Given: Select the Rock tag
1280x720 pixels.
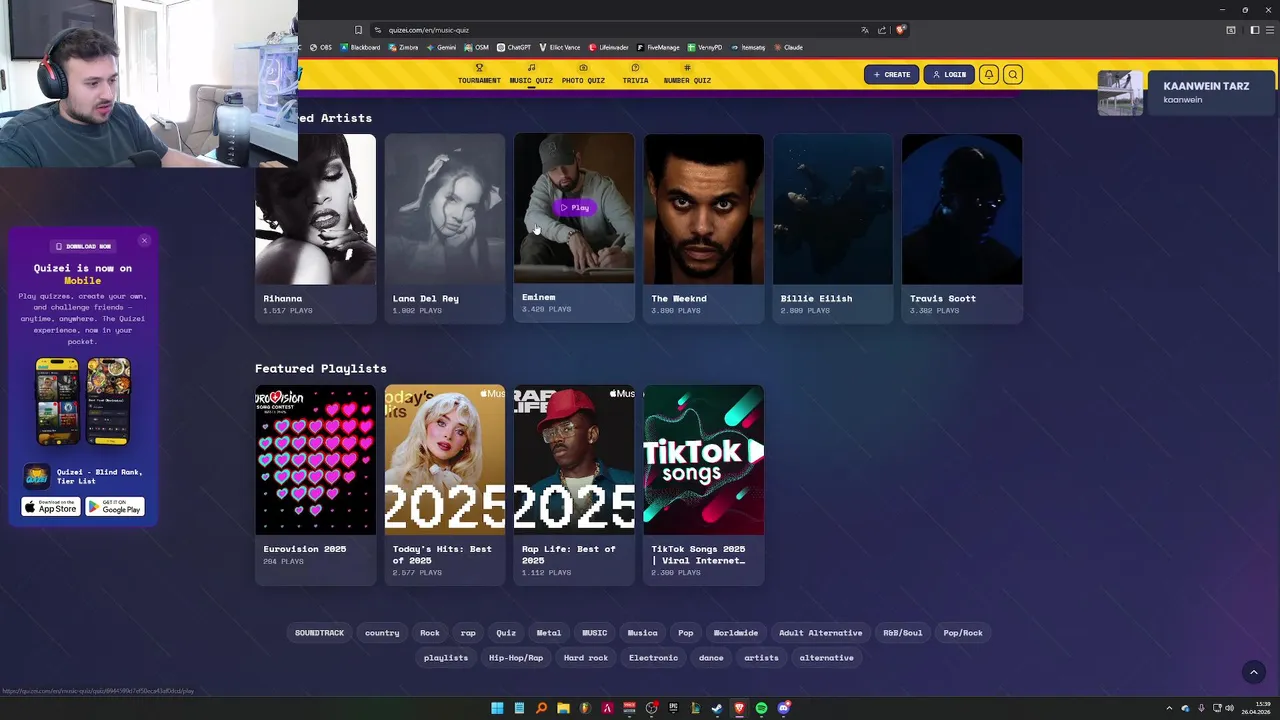Looking at the screenshot, I should (430, 633).
